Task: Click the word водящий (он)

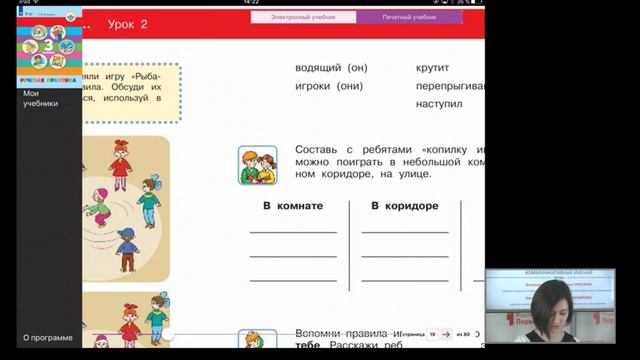Action: point(331,68)
